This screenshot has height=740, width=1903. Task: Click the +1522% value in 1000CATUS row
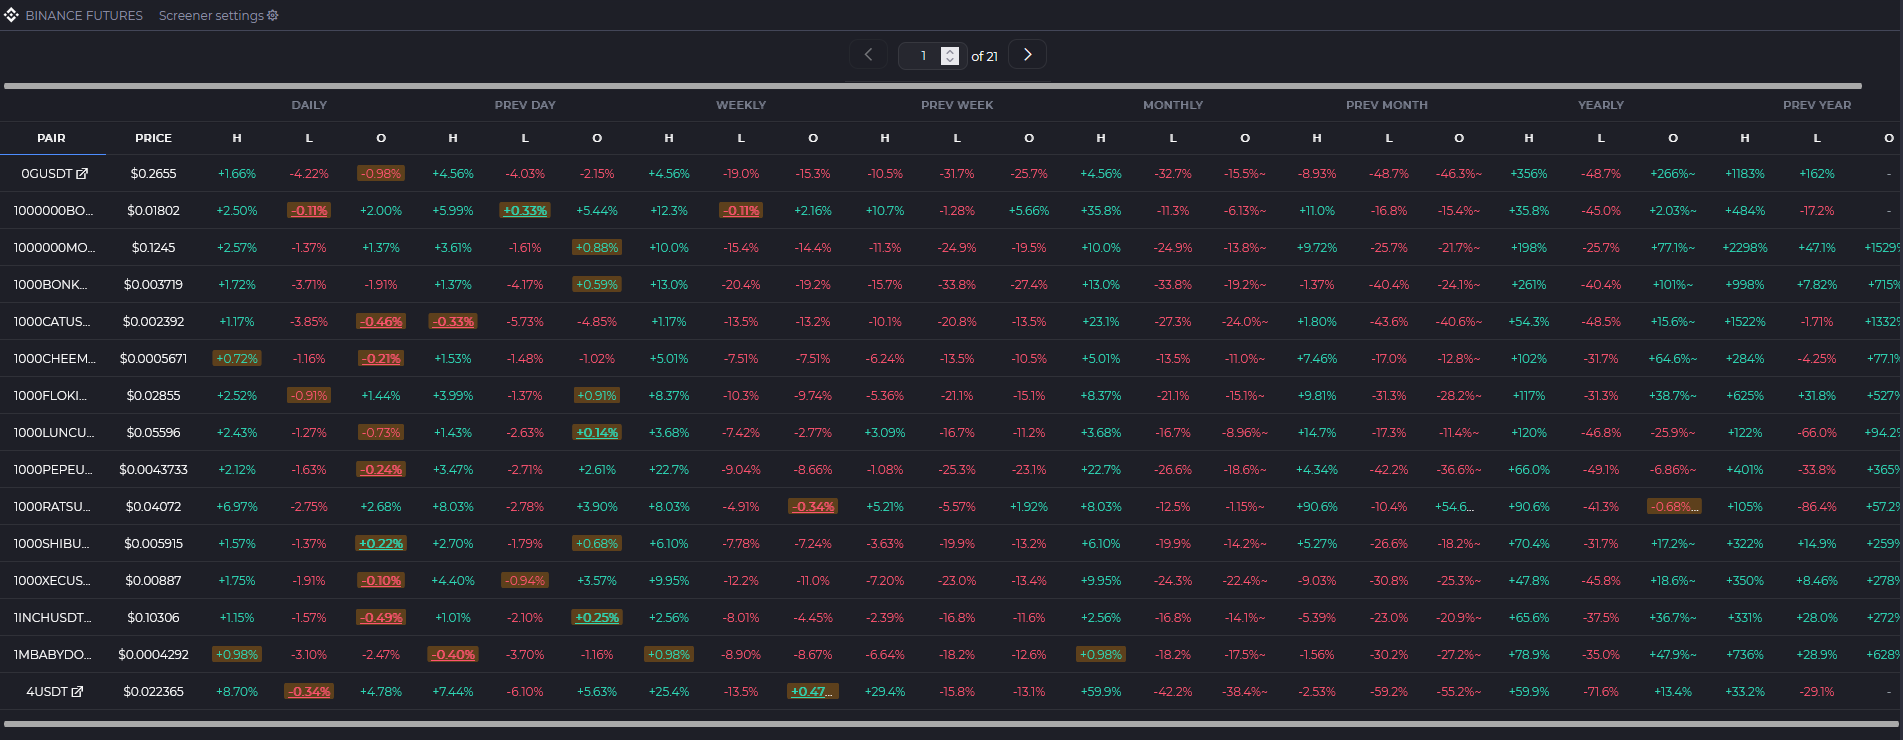[x=1745, y=322]
